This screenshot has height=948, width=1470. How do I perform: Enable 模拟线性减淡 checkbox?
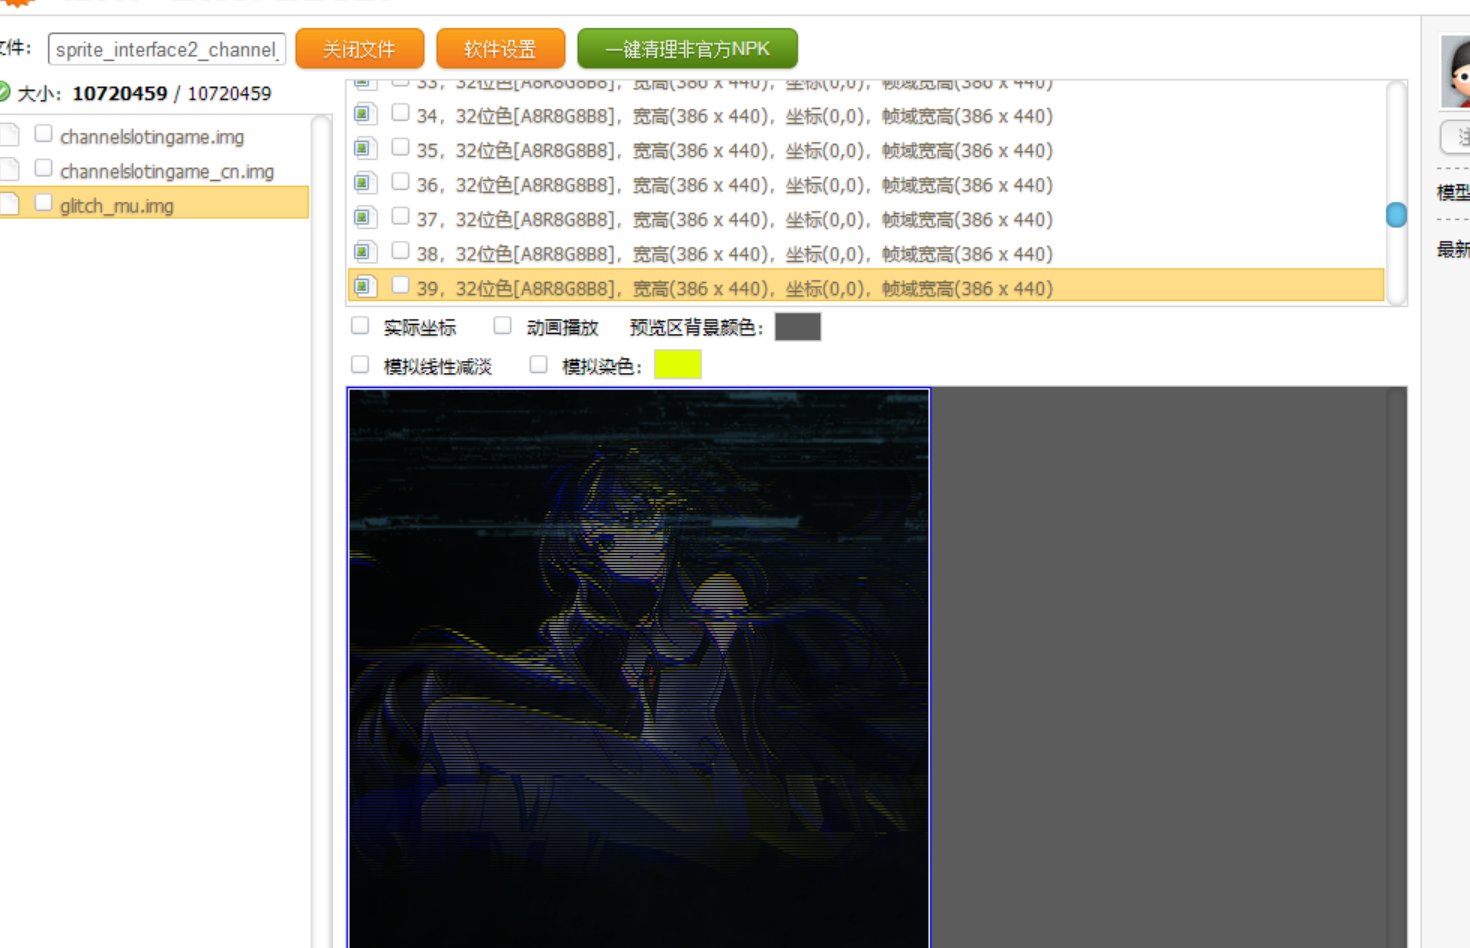pyautogui.click(x=360, y=365)
